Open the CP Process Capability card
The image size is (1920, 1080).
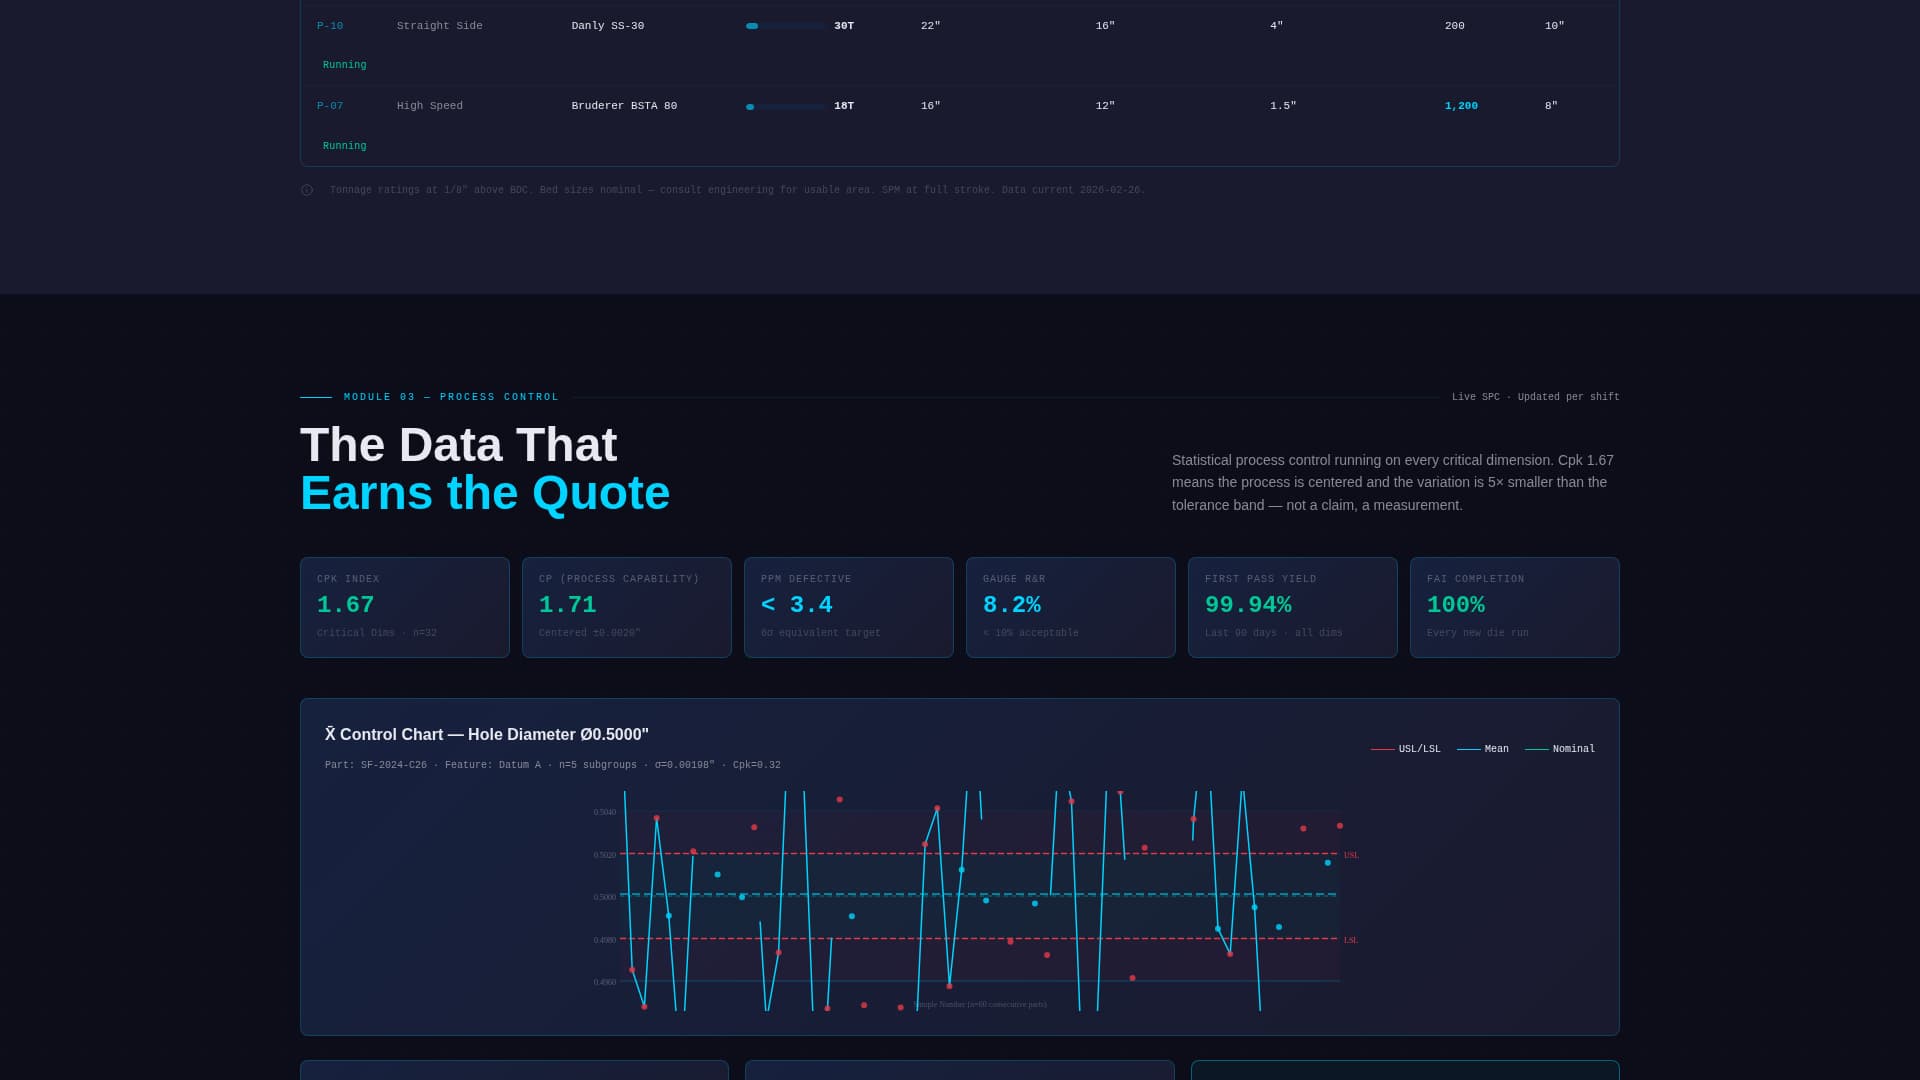click(626, 607)
